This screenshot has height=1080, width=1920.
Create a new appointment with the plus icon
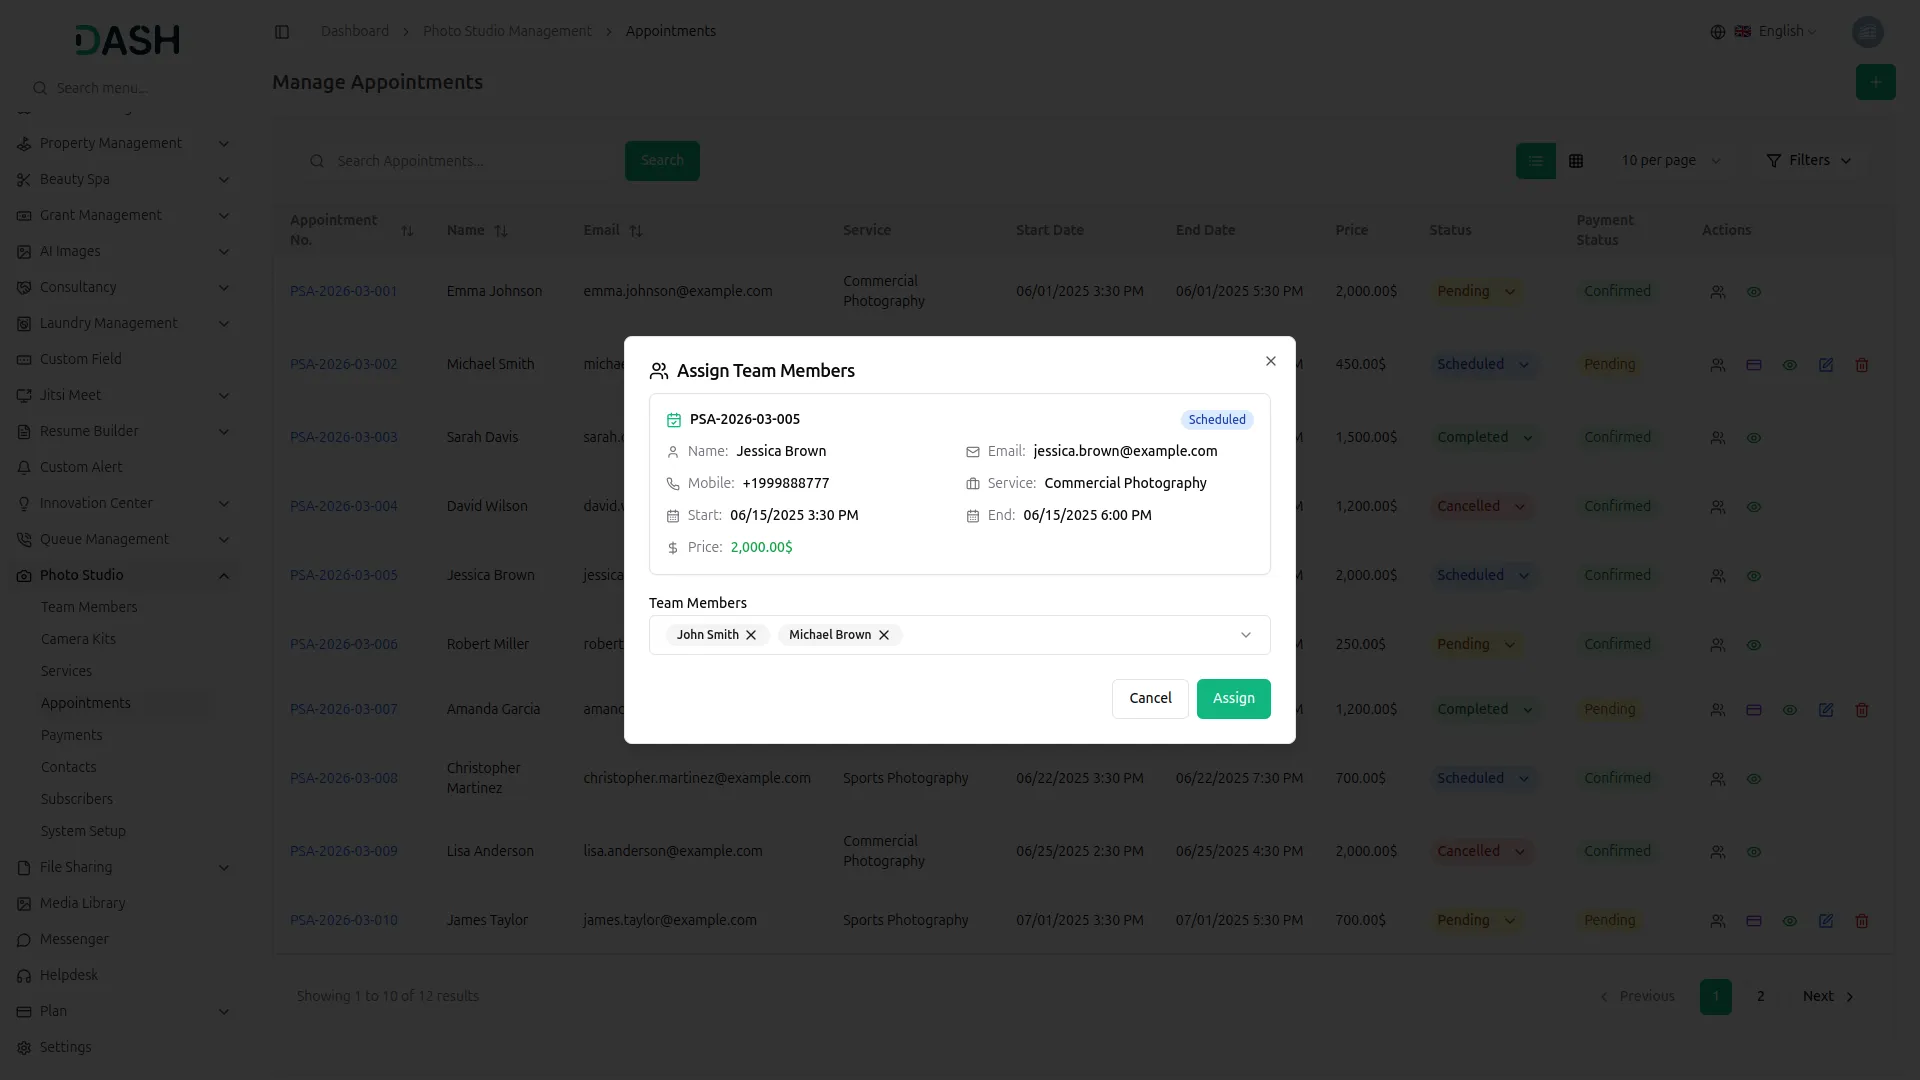(1876, 82)
